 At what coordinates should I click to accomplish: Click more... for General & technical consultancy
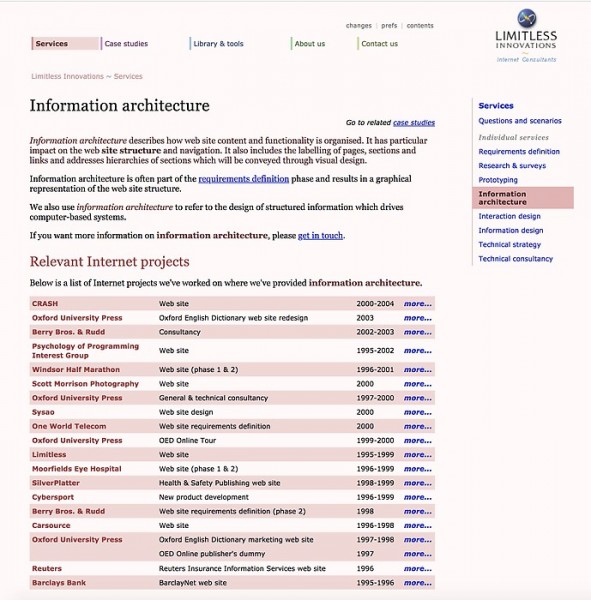[x=418, y=398]
